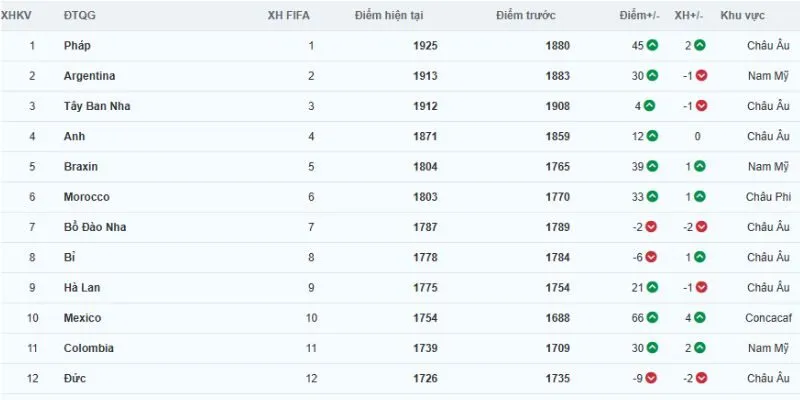Click the Concacaf region label for Mexico
Viewport: 800px width, 400px height.
click(768, 318)
